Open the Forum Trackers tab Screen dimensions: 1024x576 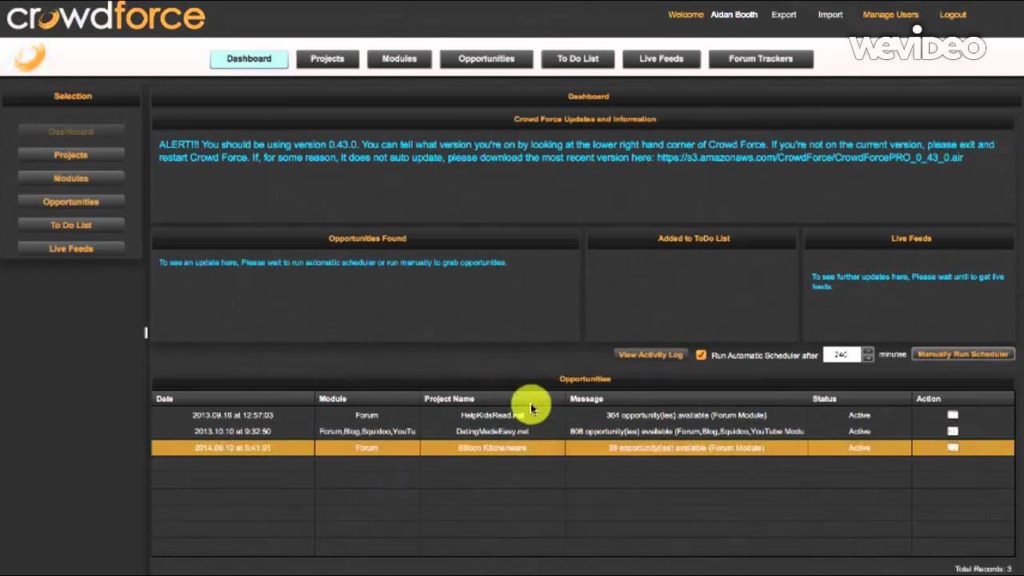(761, 59)
